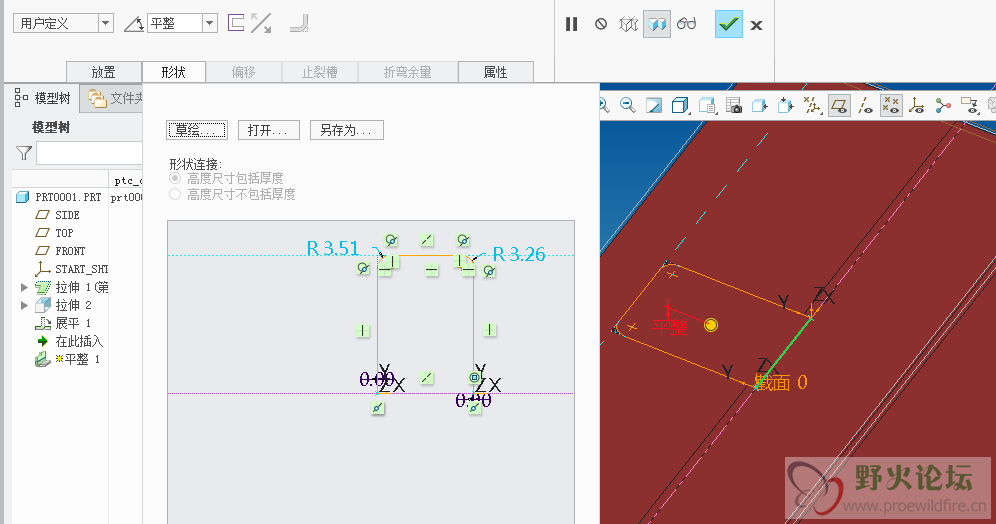This screenshot has height=524, width=996.
Task: Click the spin center icon
Action: pos(943,105)
